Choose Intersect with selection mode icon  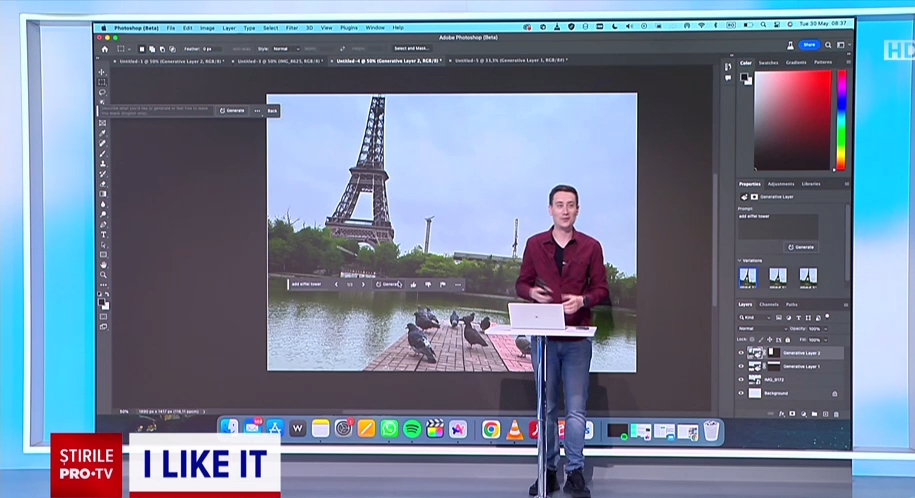[x=172, y=49]
